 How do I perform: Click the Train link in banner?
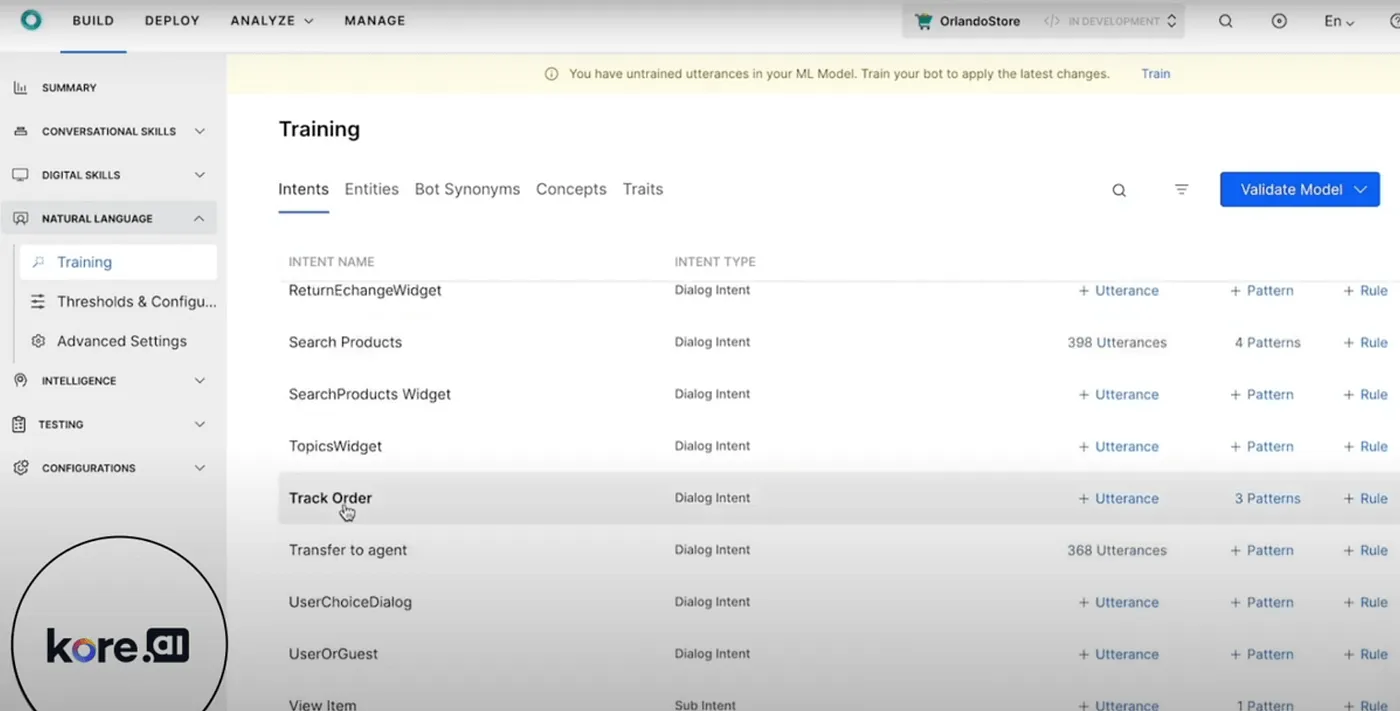click(x=1155, y=74)
